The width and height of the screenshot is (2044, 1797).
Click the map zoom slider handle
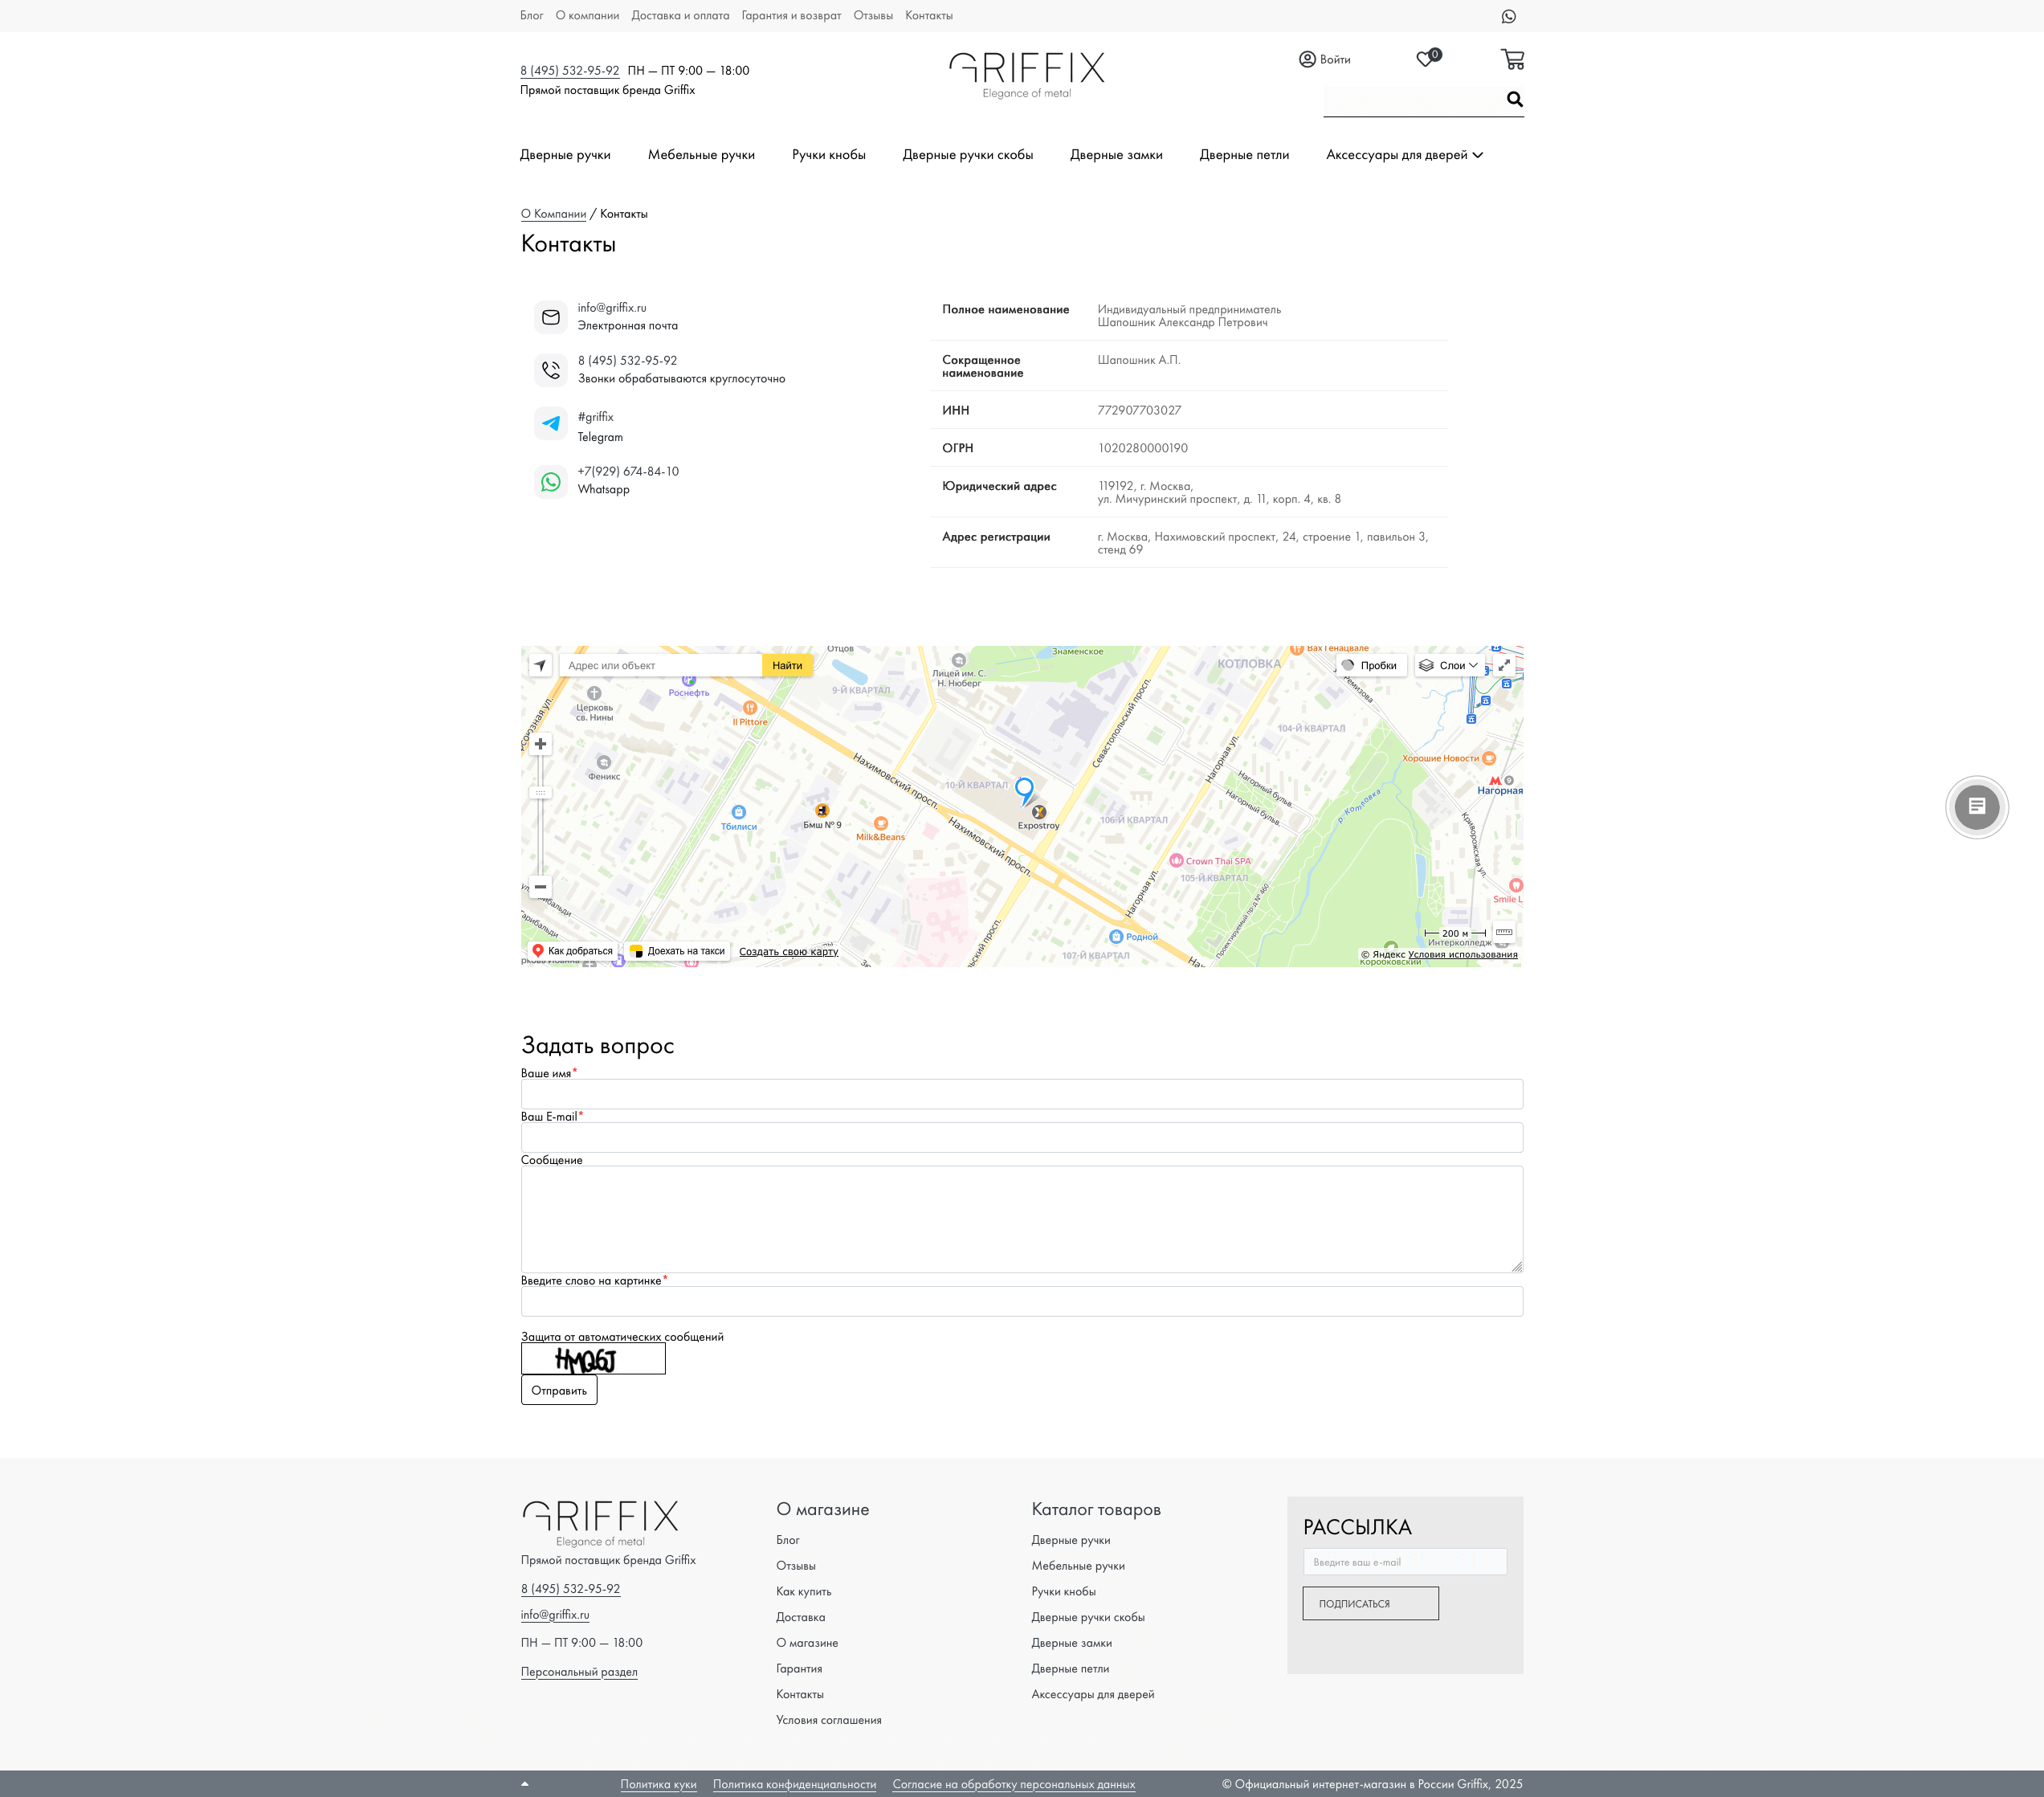tap(540, 792)
